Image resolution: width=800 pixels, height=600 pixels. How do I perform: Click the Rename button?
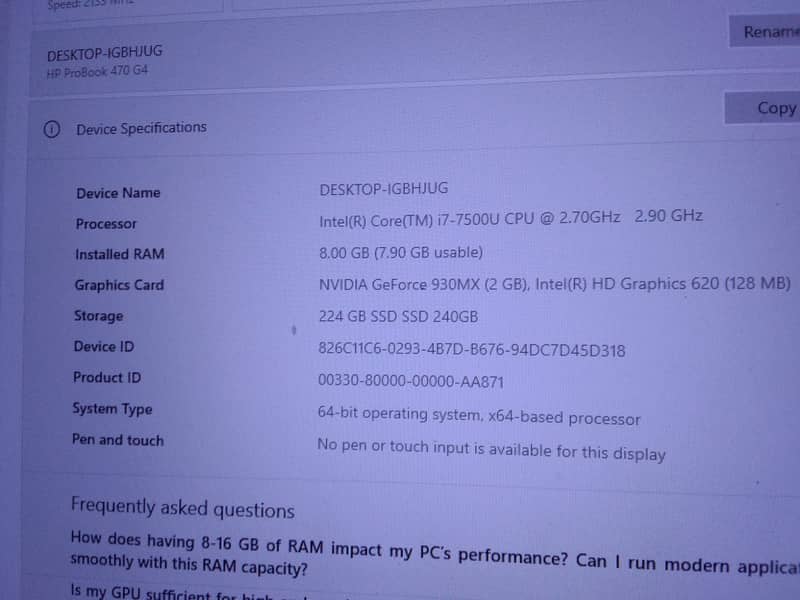(x=765, y=32)
